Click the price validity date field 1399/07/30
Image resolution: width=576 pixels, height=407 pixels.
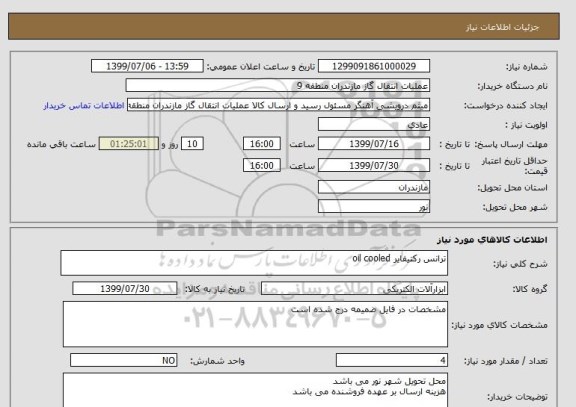click(374, 165)
